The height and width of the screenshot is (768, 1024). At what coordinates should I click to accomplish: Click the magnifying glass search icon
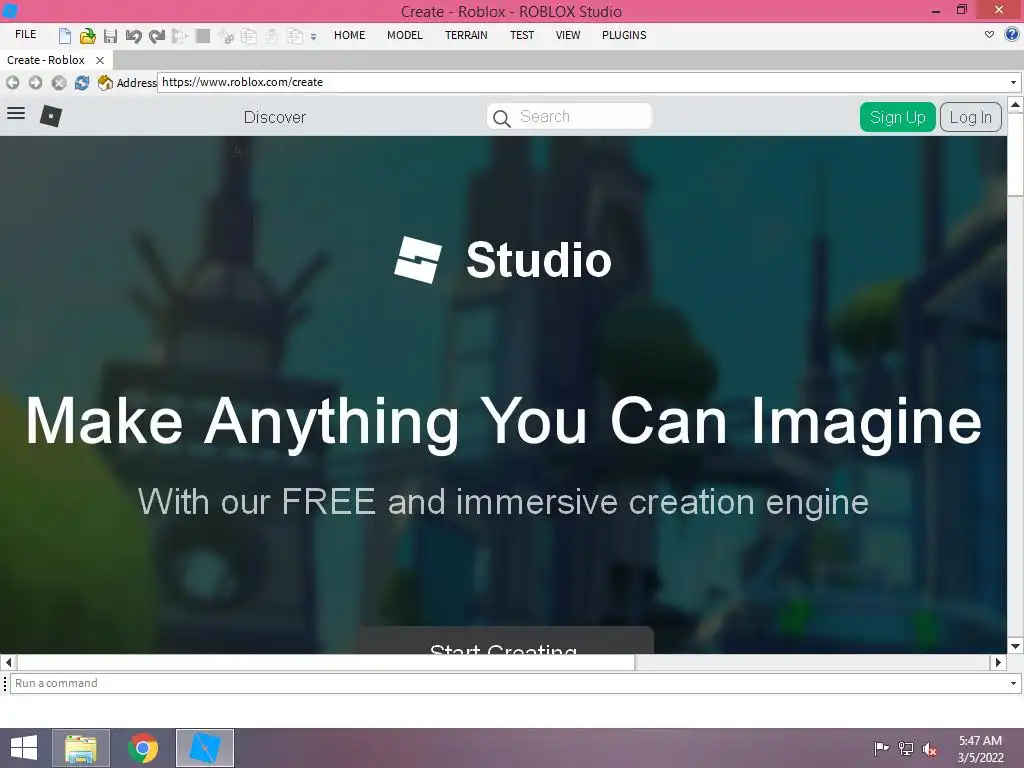pyautogui.click(x=502, y=118)
